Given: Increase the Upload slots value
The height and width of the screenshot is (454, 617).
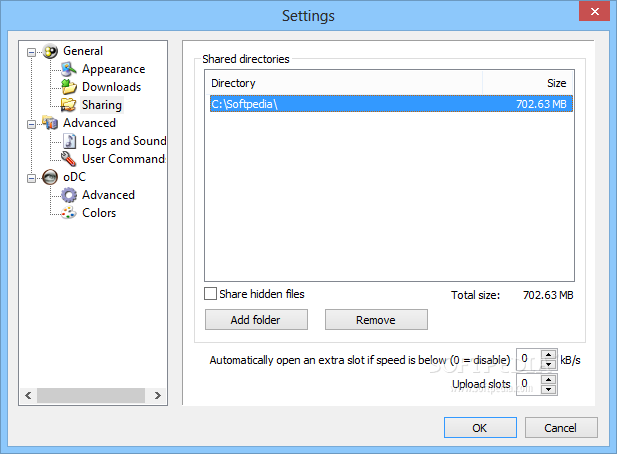Looking at the screenshot, I should click(549, 380).
